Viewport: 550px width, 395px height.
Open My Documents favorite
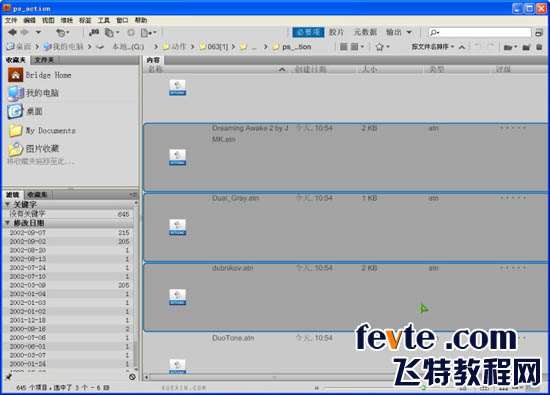pyautogui.click(x=42, y=130)
